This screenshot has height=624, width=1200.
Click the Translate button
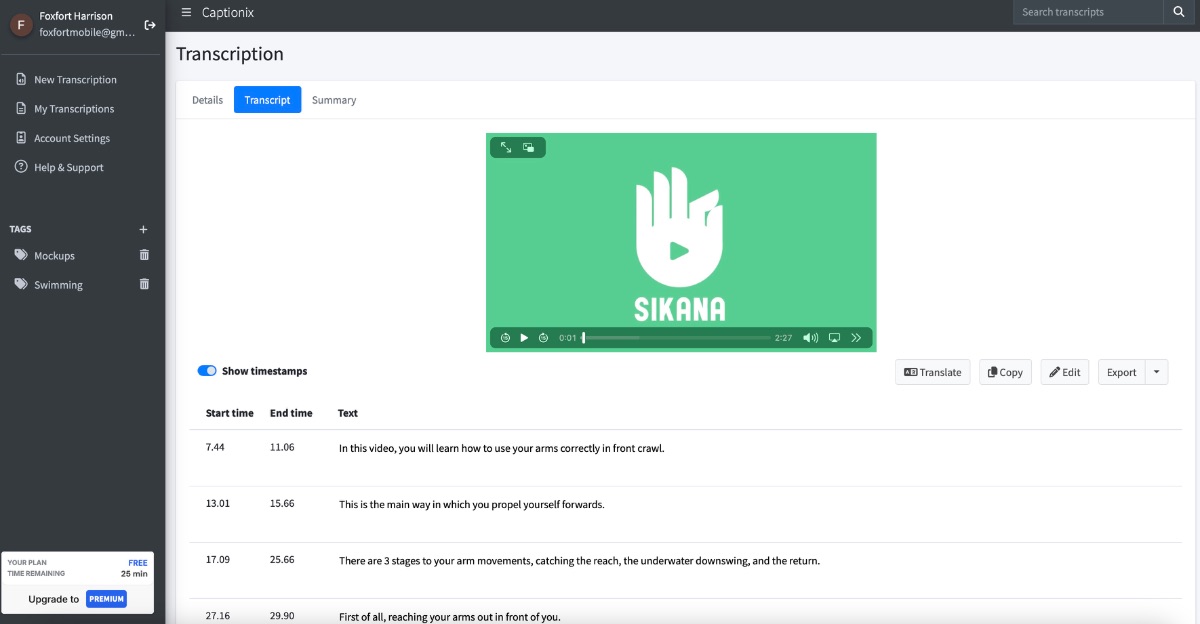(x=932, y=372)
